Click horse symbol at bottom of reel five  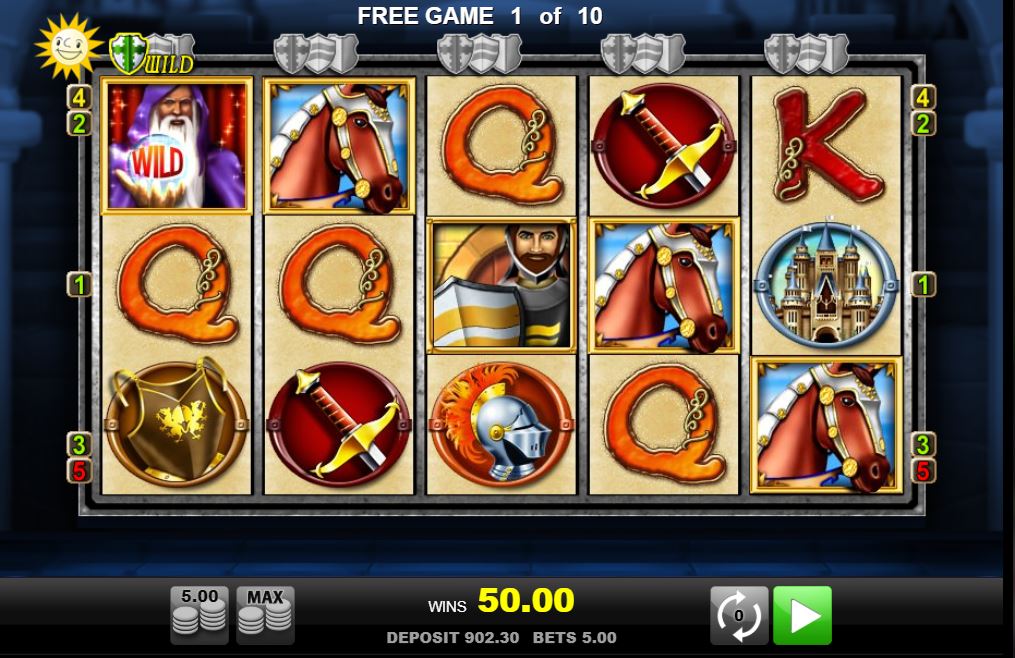pyautogui.click(x=827, y=425)
